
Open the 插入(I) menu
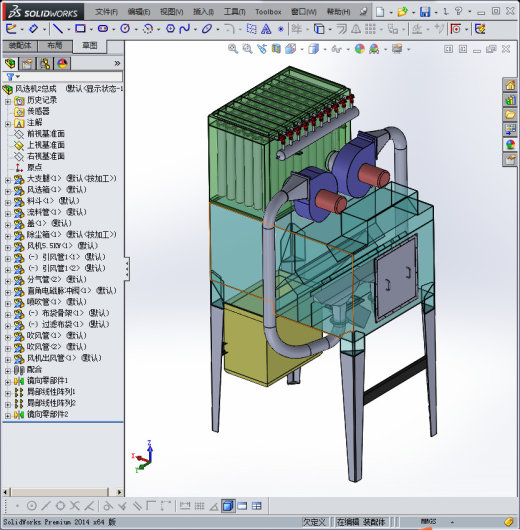[203, 12]
